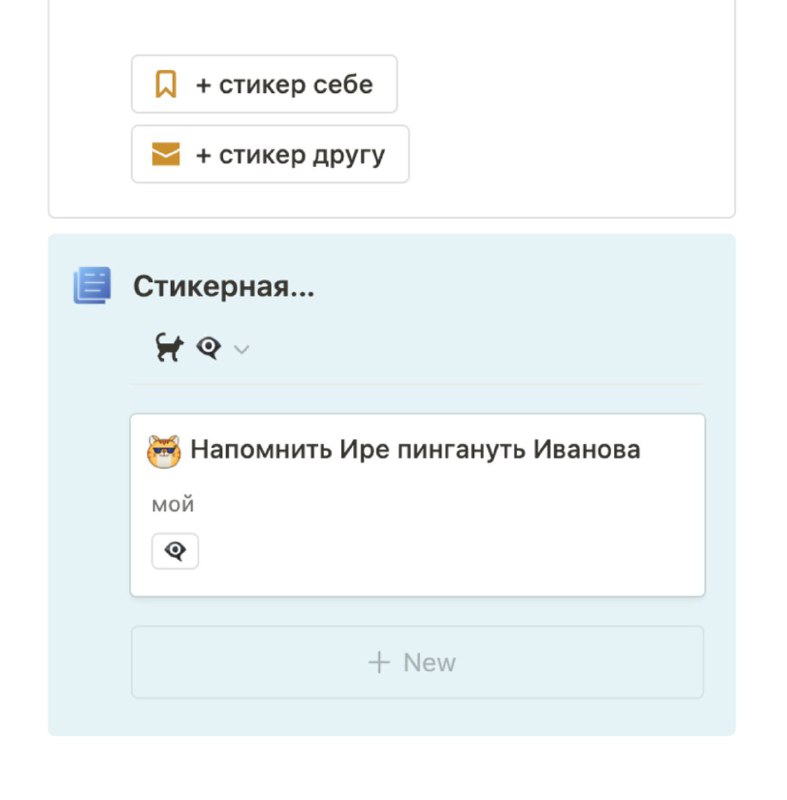787x800 pixels.
Task: Click the light-blue callout background below New
Action: click(392, 717)
